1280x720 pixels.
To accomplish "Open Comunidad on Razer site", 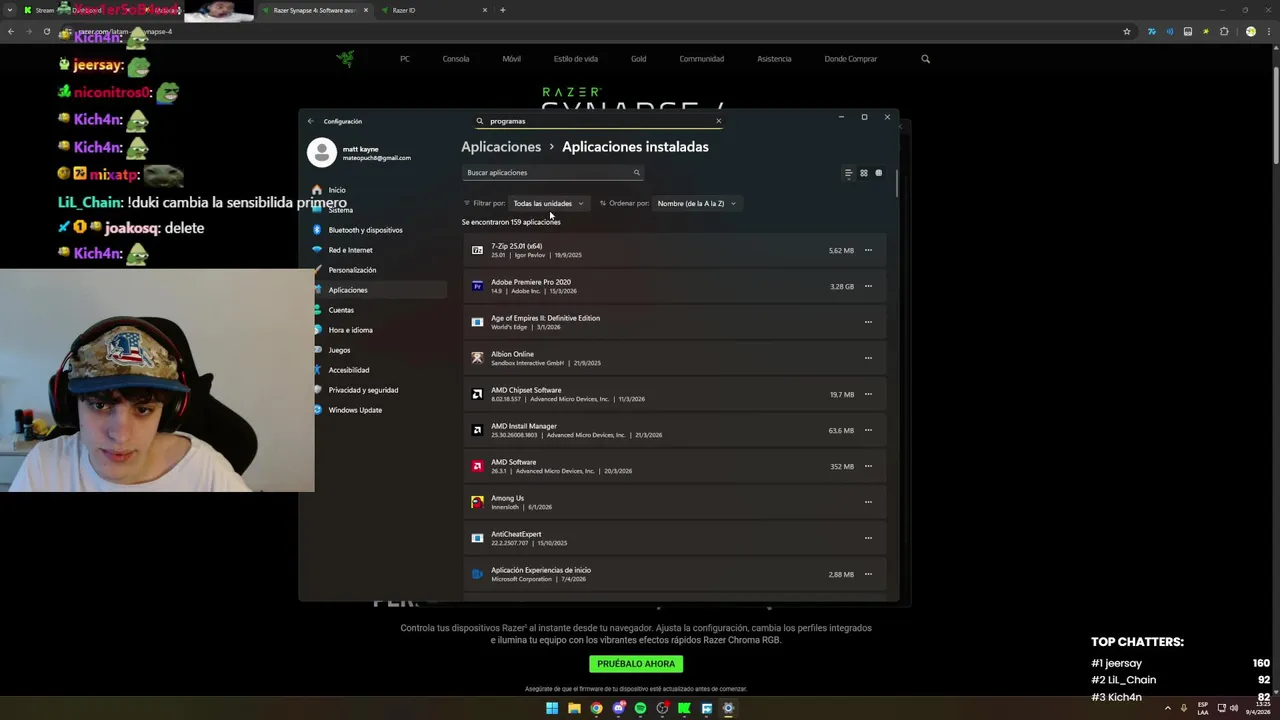I will pyautogui.click(x=702, y=59).
